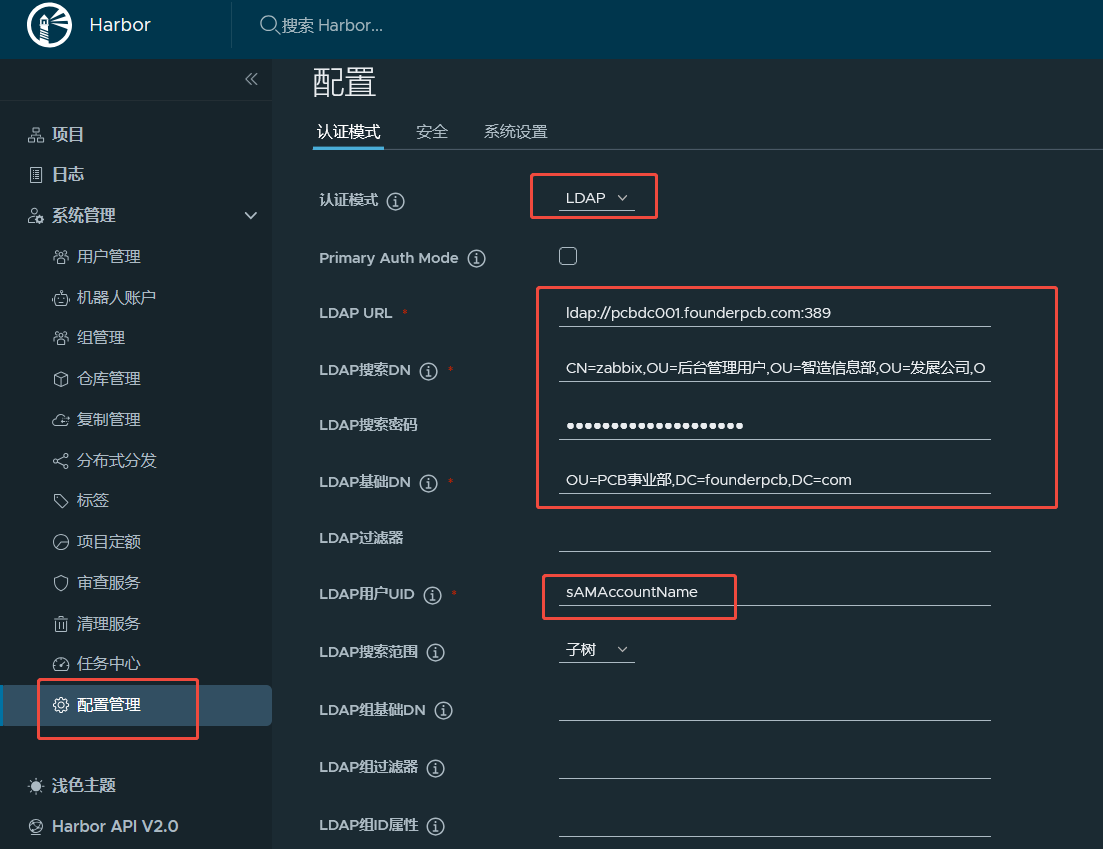Click the 系统管理 administration icon
Image resolution: width=1103 pixels, height=849 pixels.
36,216
